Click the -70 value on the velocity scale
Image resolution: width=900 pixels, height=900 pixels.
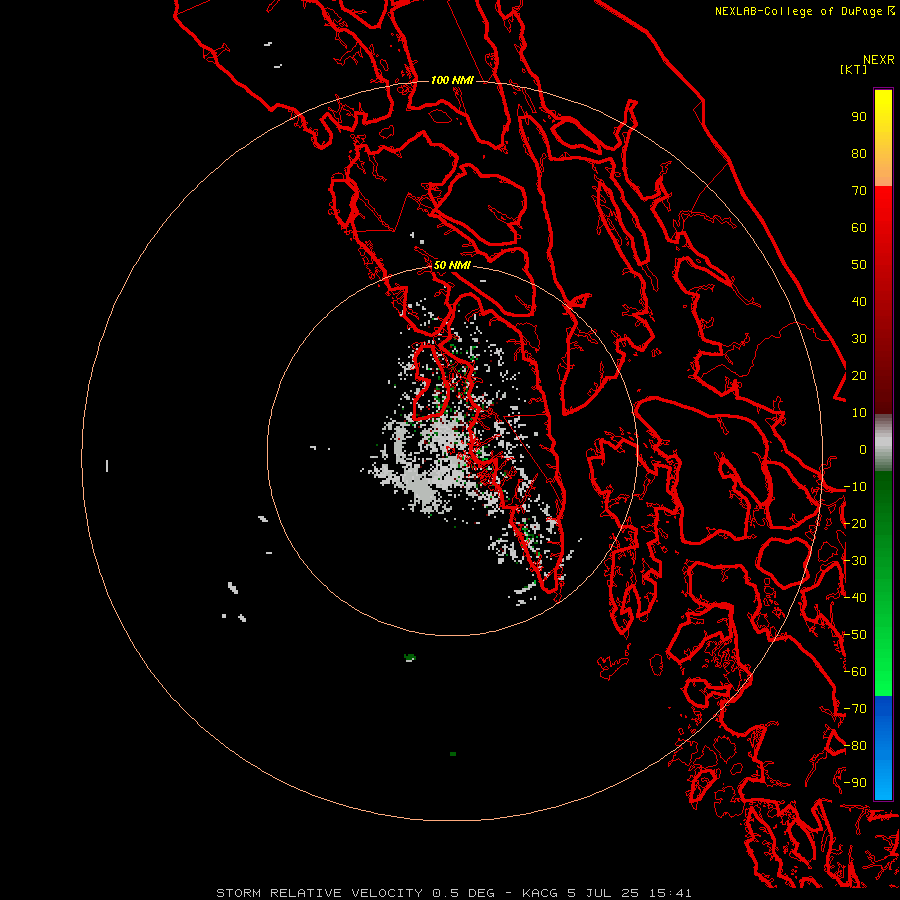[x=855, y=709]
